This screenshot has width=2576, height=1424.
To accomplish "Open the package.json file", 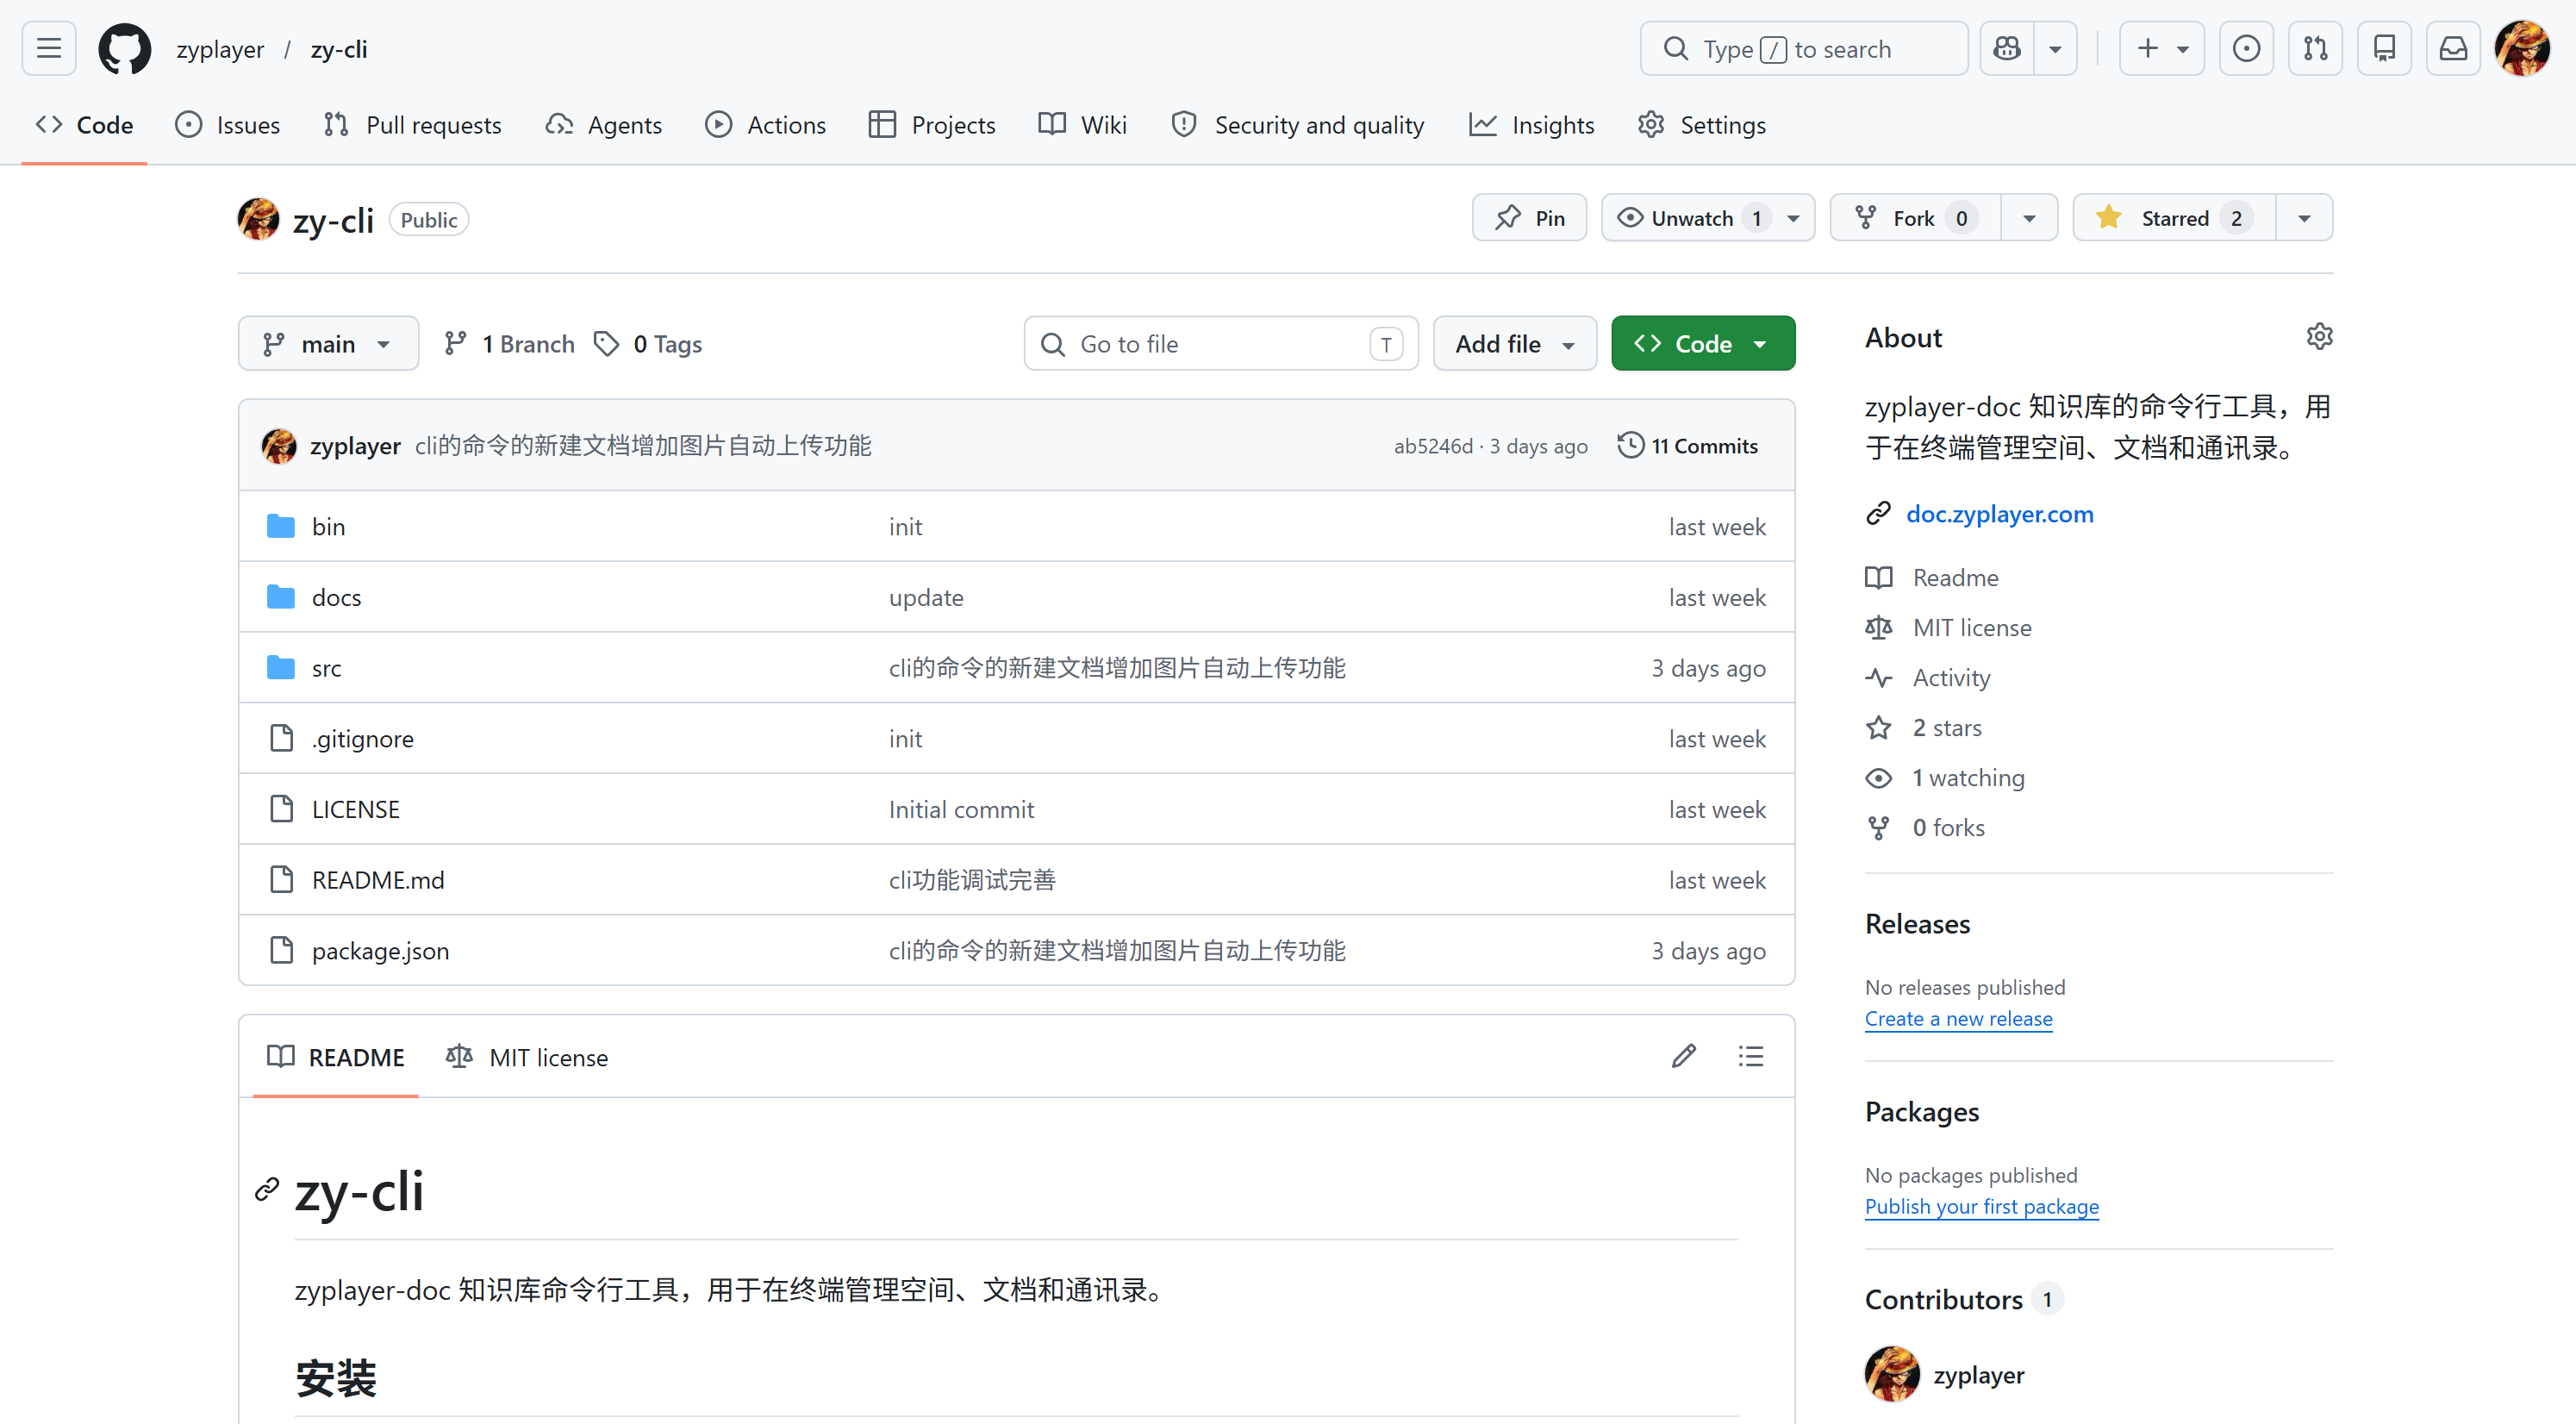I will tap(380, 951).
